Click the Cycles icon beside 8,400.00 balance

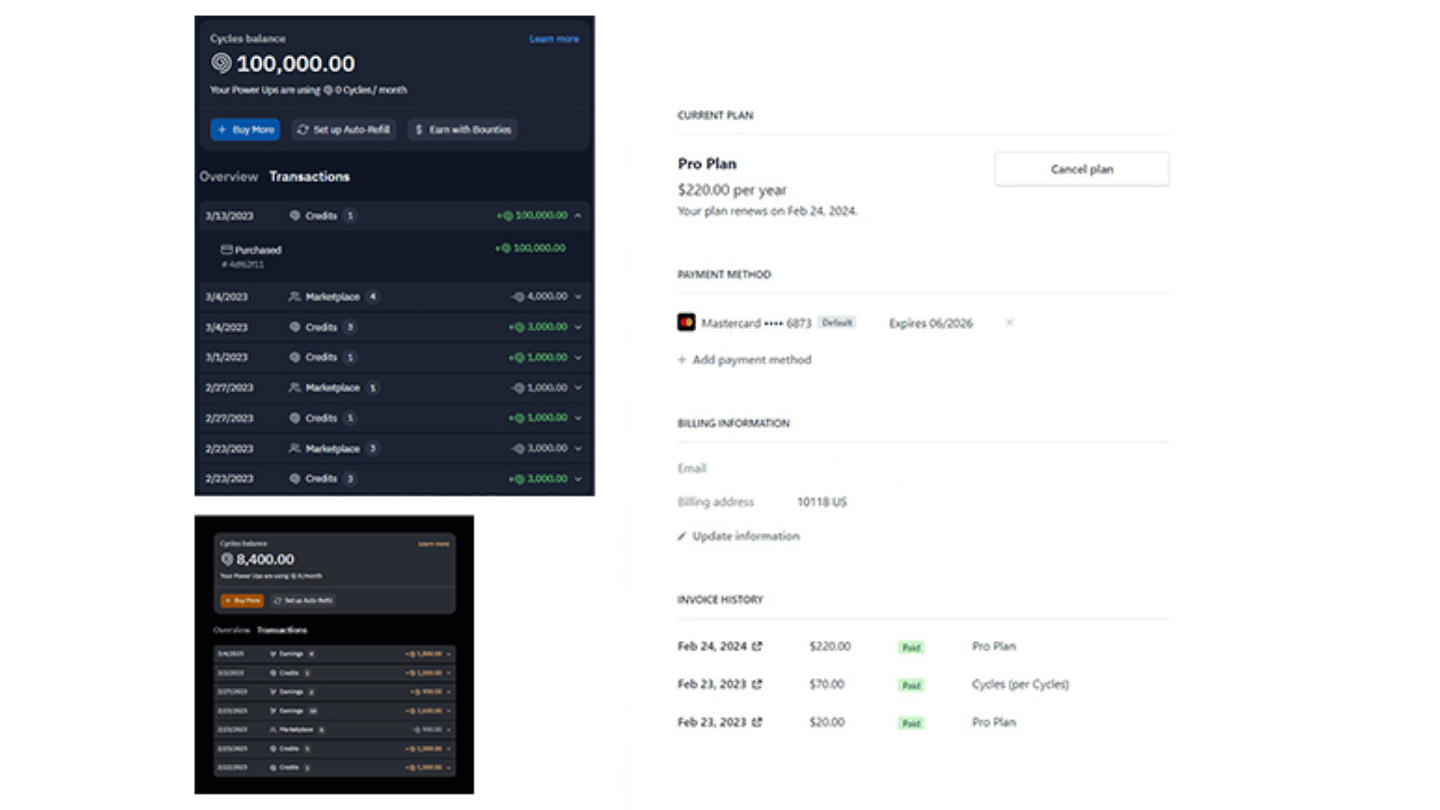(227, 560)
